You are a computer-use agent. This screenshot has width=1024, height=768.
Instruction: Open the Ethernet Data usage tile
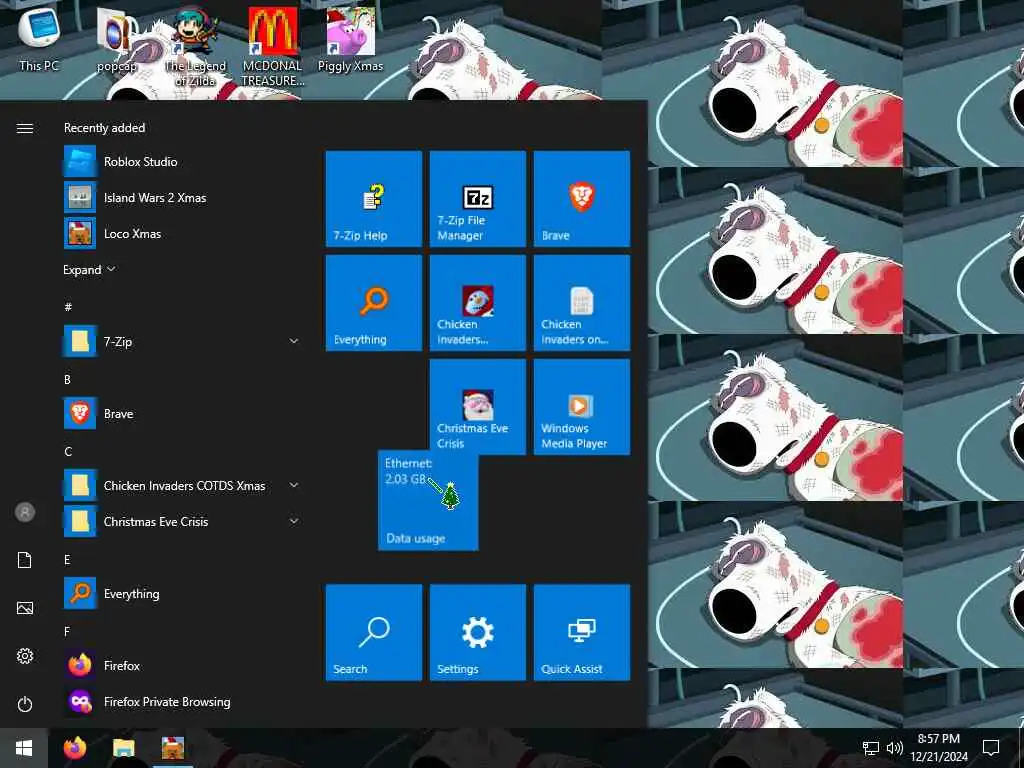[428, 500]
